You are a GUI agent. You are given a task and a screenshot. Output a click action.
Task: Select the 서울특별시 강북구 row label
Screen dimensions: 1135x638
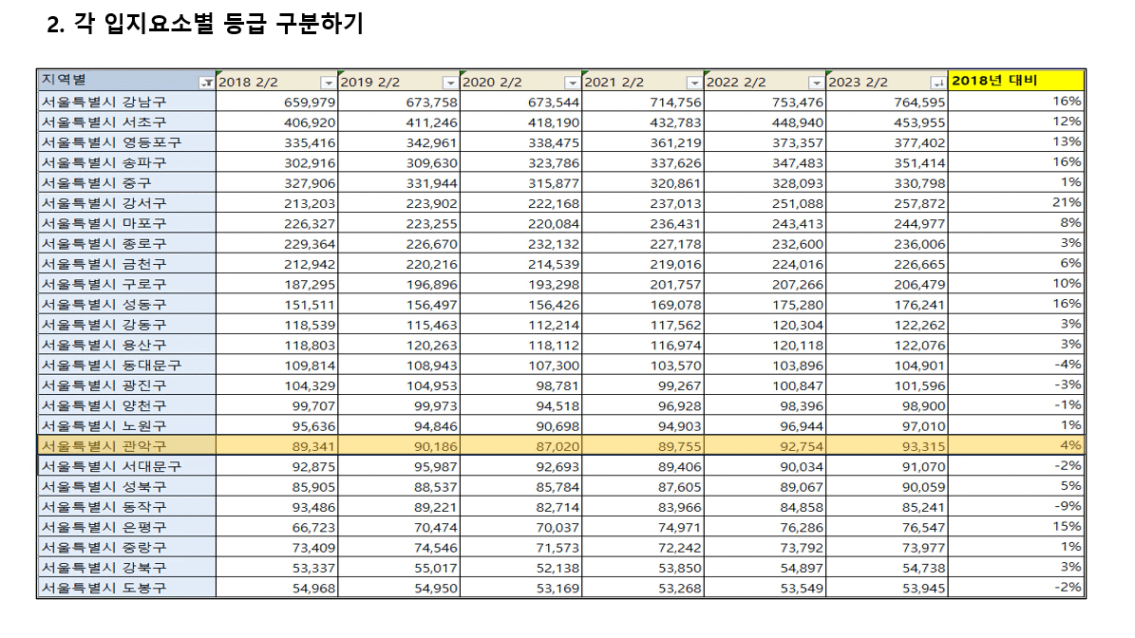tap(126, 568)
